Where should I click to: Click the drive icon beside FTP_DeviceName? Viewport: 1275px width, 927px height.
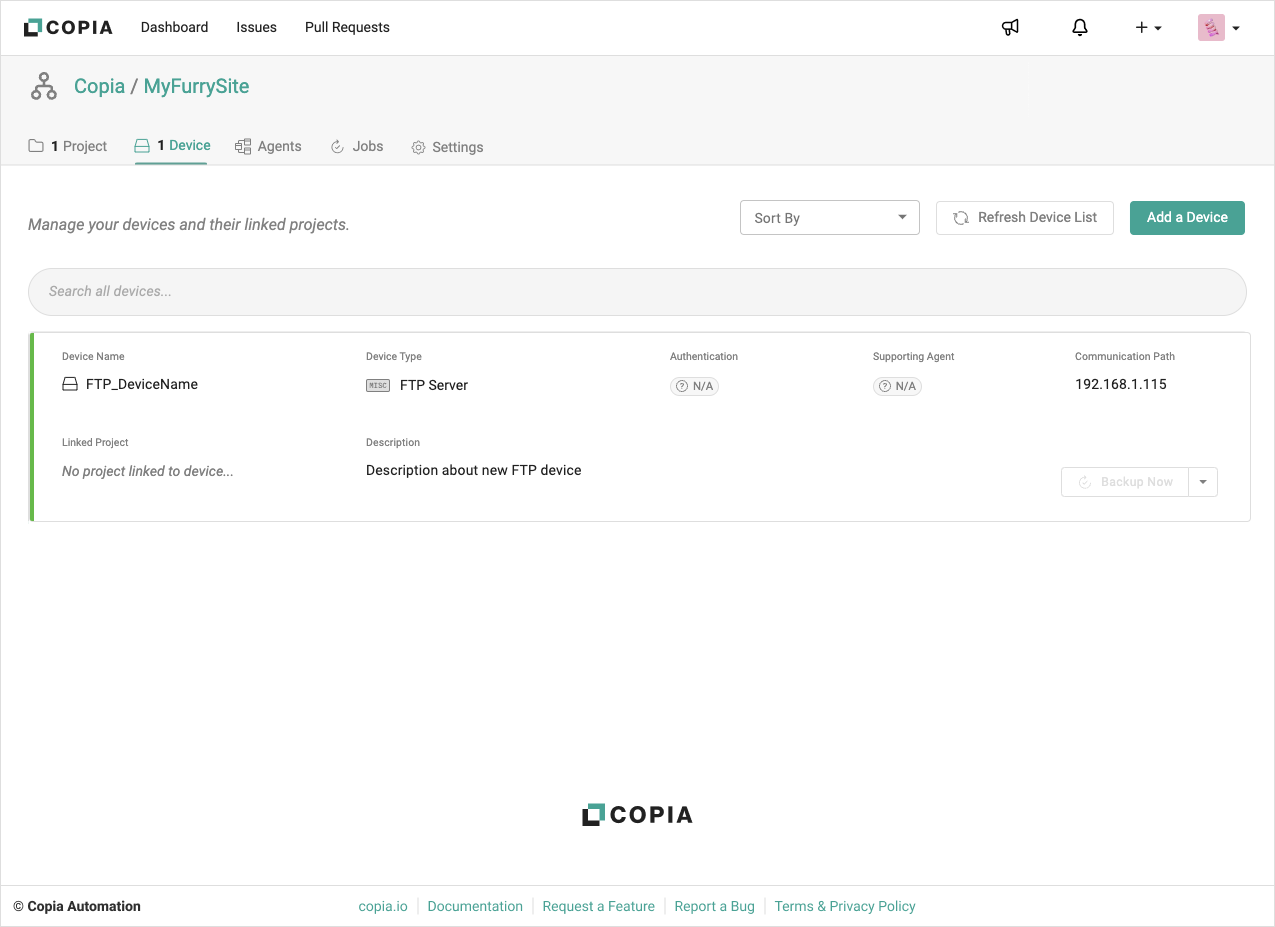[70, 384]
